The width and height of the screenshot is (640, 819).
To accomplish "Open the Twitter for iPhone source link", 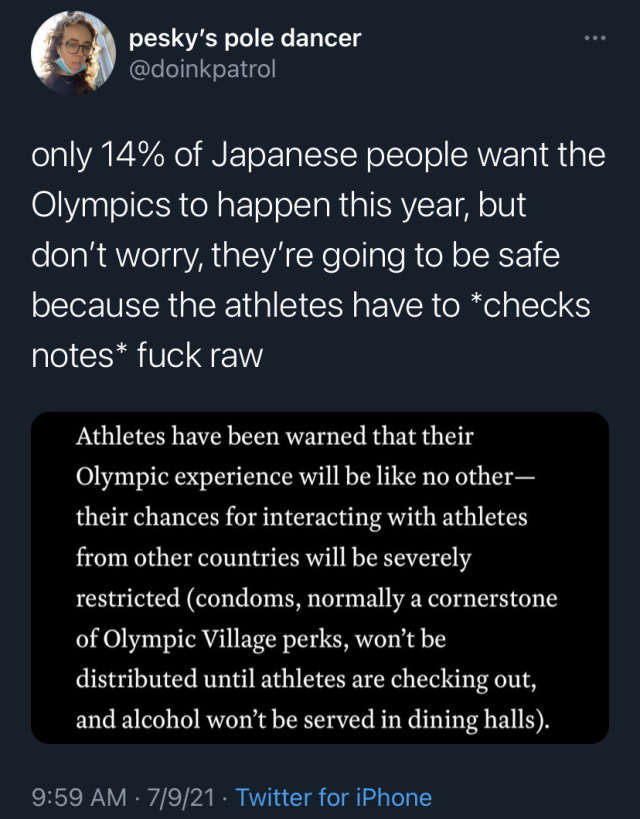I will pos(334,797).
